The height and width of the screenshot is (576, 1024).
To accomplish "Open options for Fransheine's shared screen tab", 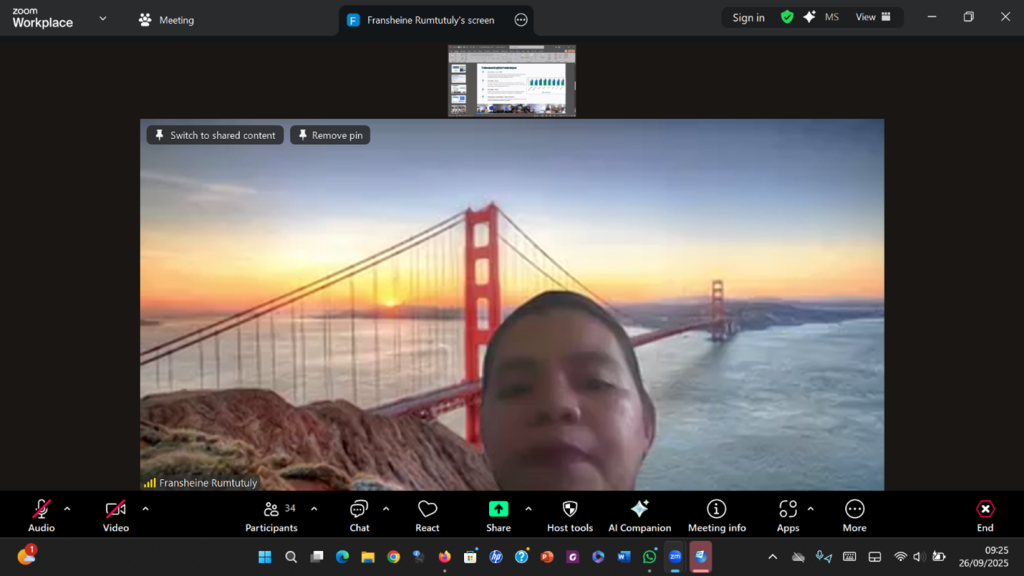I will click(x=520, y=20).
